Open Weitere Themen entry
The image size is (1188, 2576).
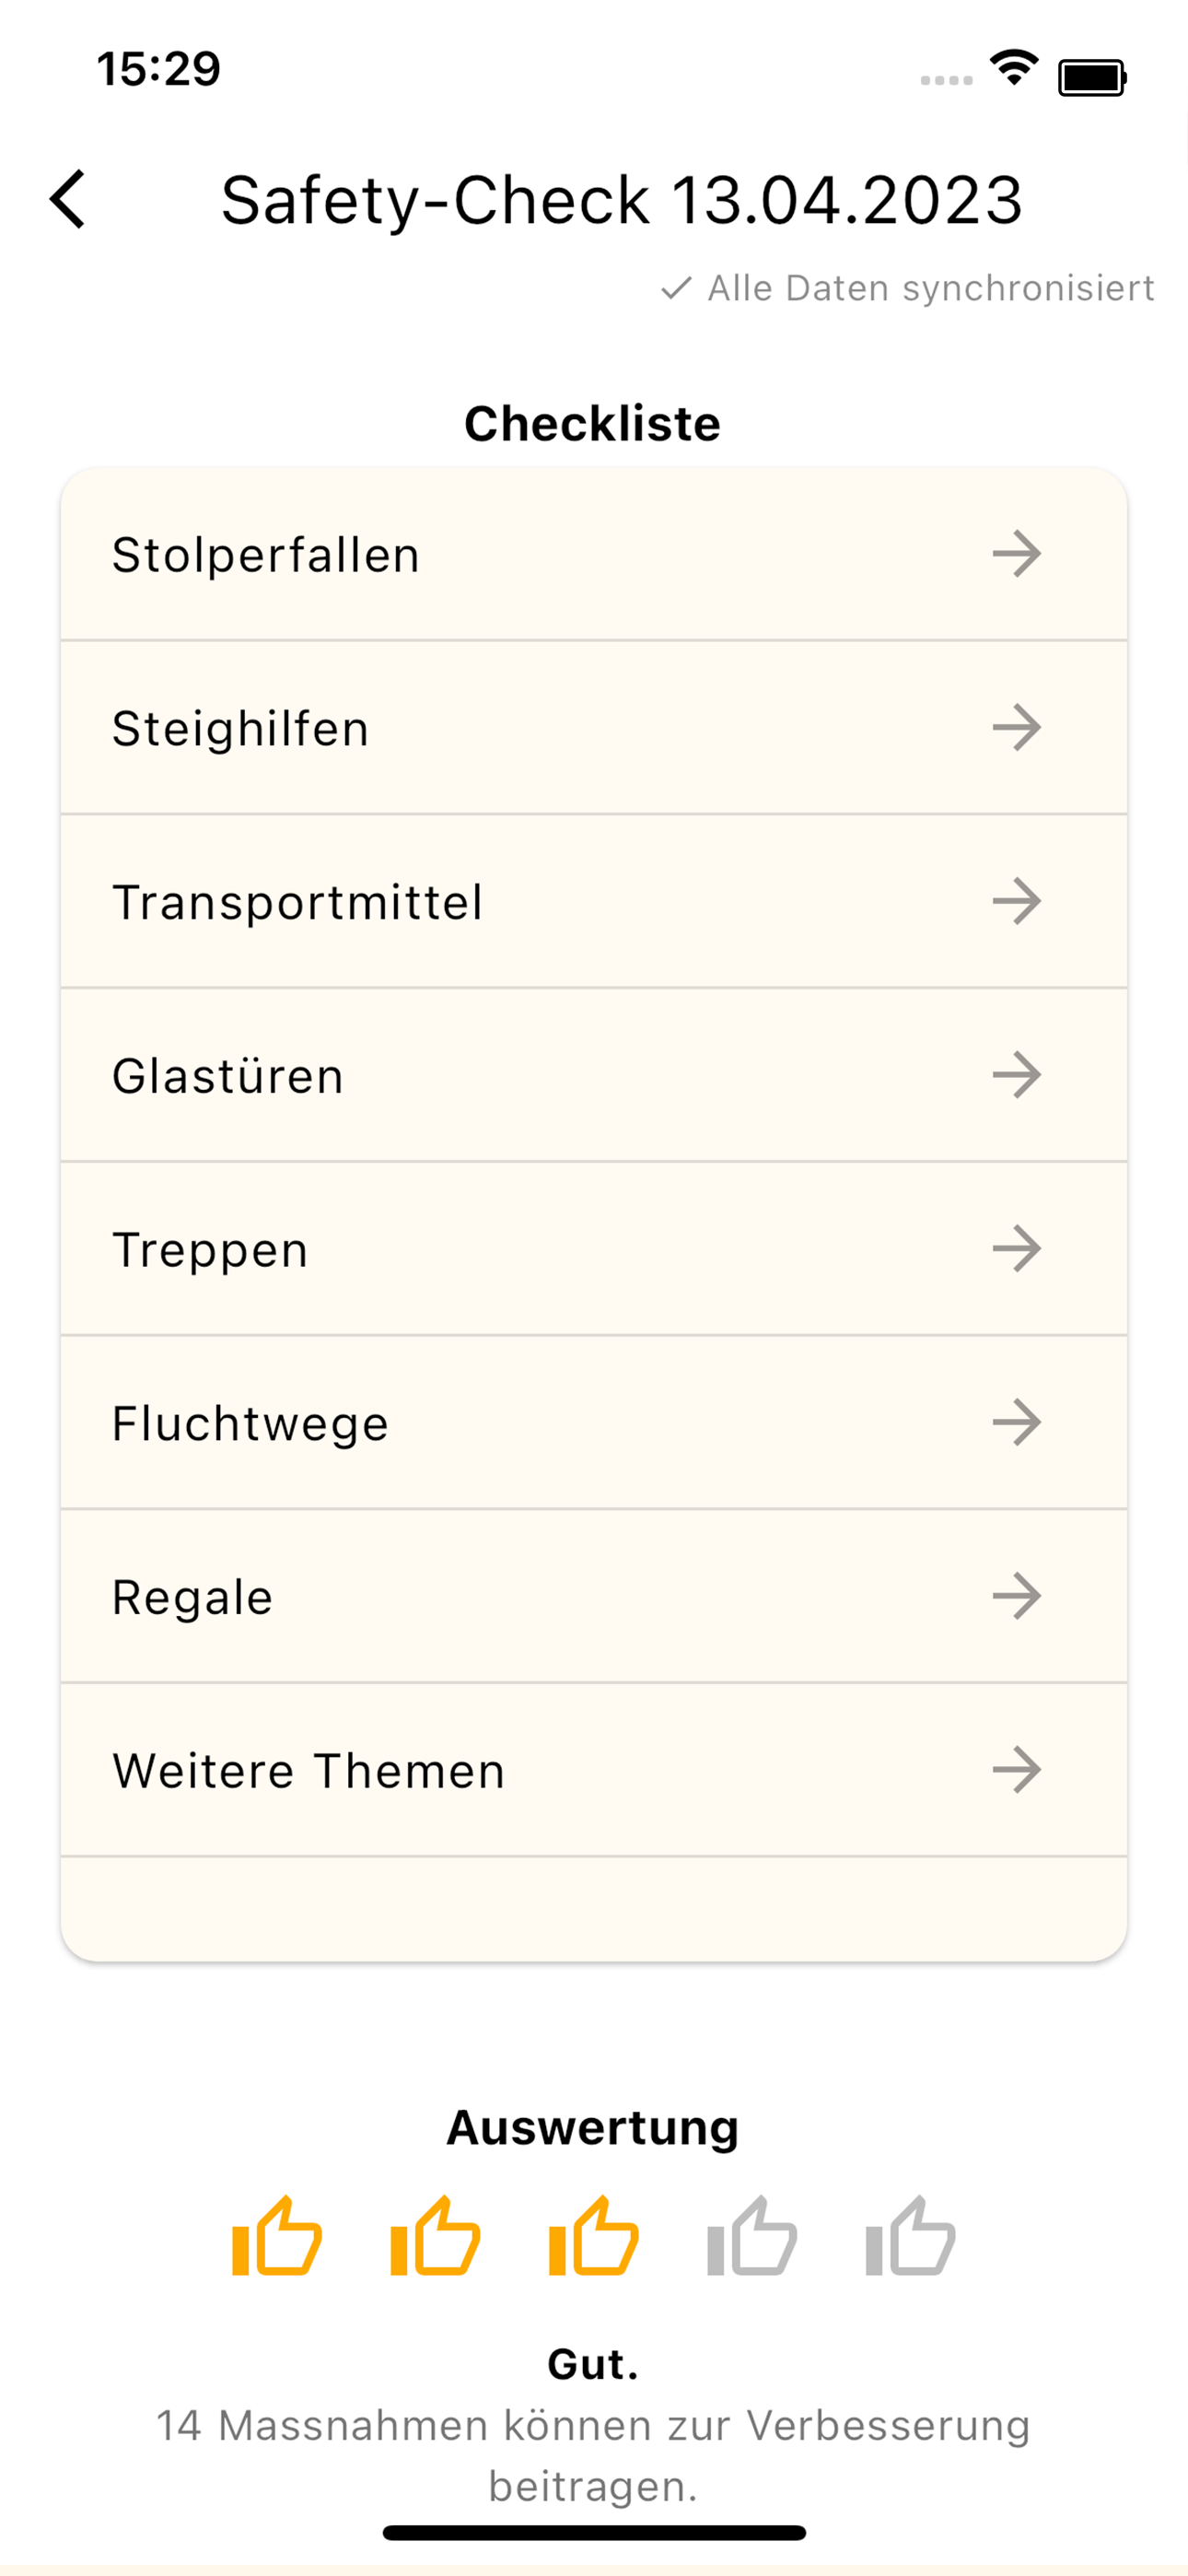pyautogui.click(x=594, y=1770)
